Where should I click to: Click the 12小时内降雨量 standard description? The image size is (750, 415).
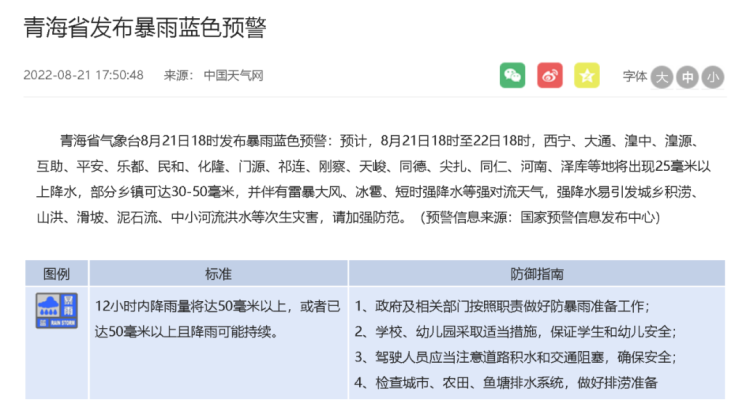click(217, 318)
